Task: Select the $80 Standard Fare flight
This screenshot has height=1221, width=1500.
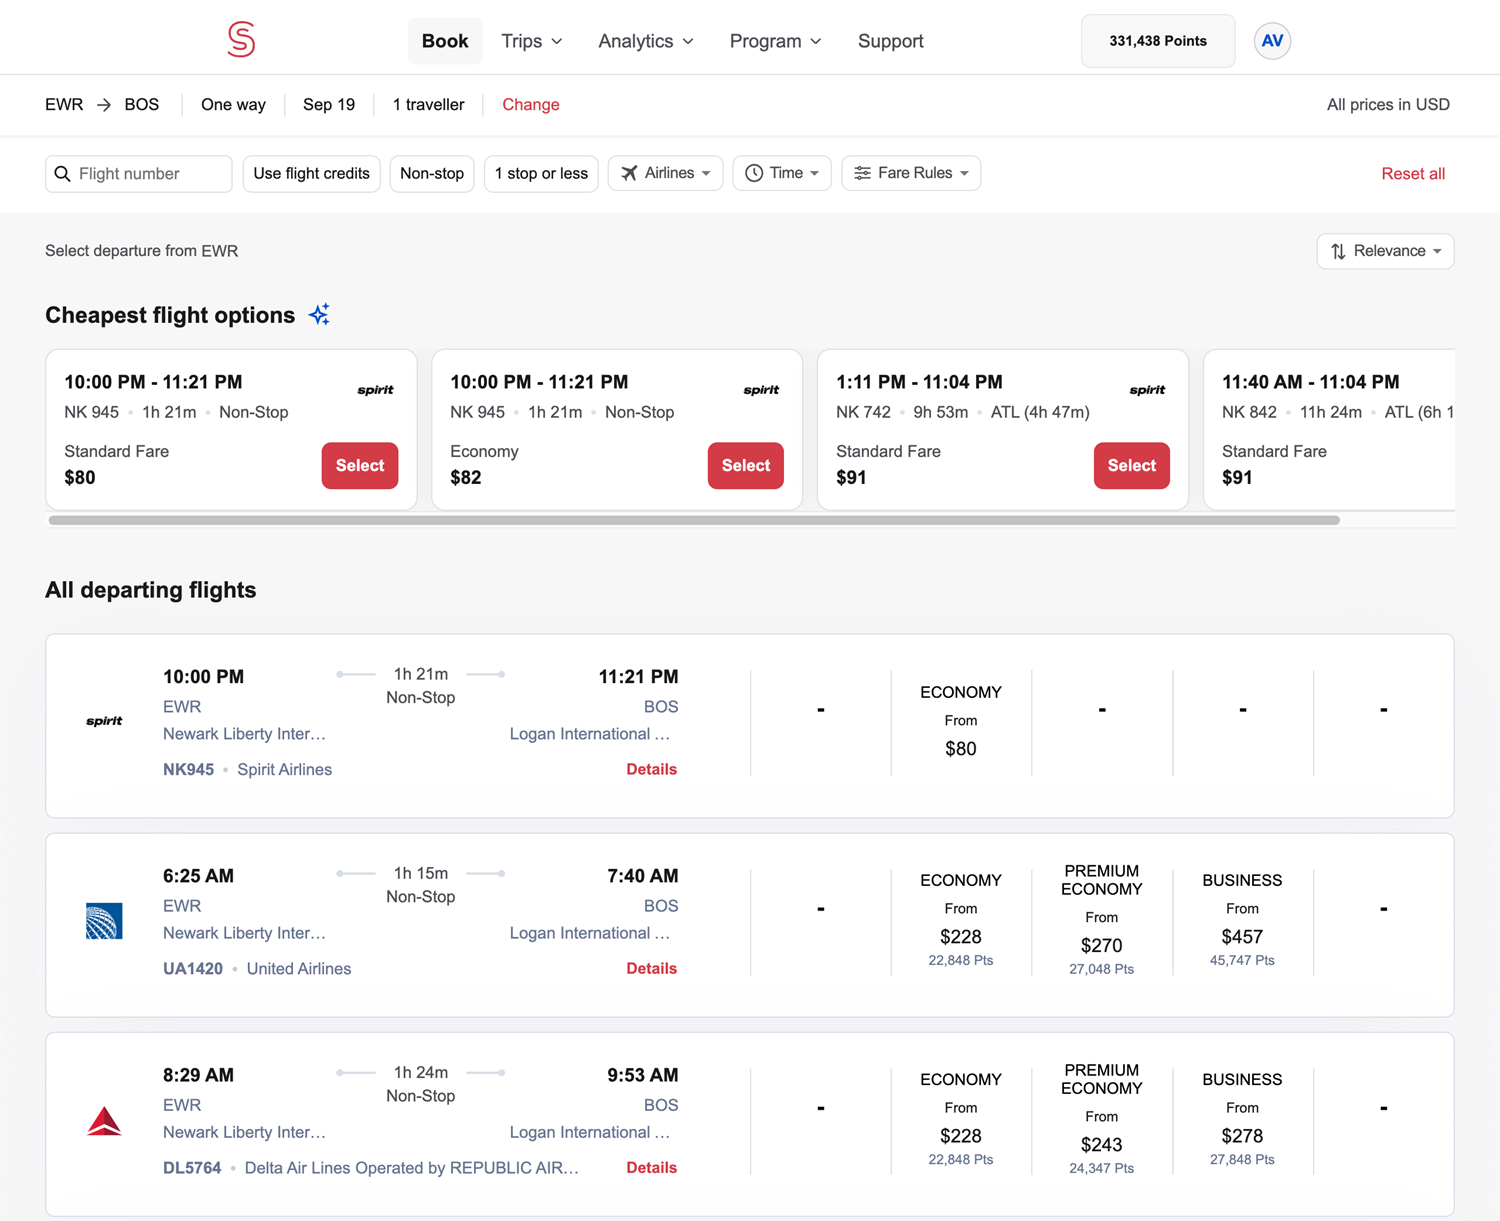Action: point(360,466)
